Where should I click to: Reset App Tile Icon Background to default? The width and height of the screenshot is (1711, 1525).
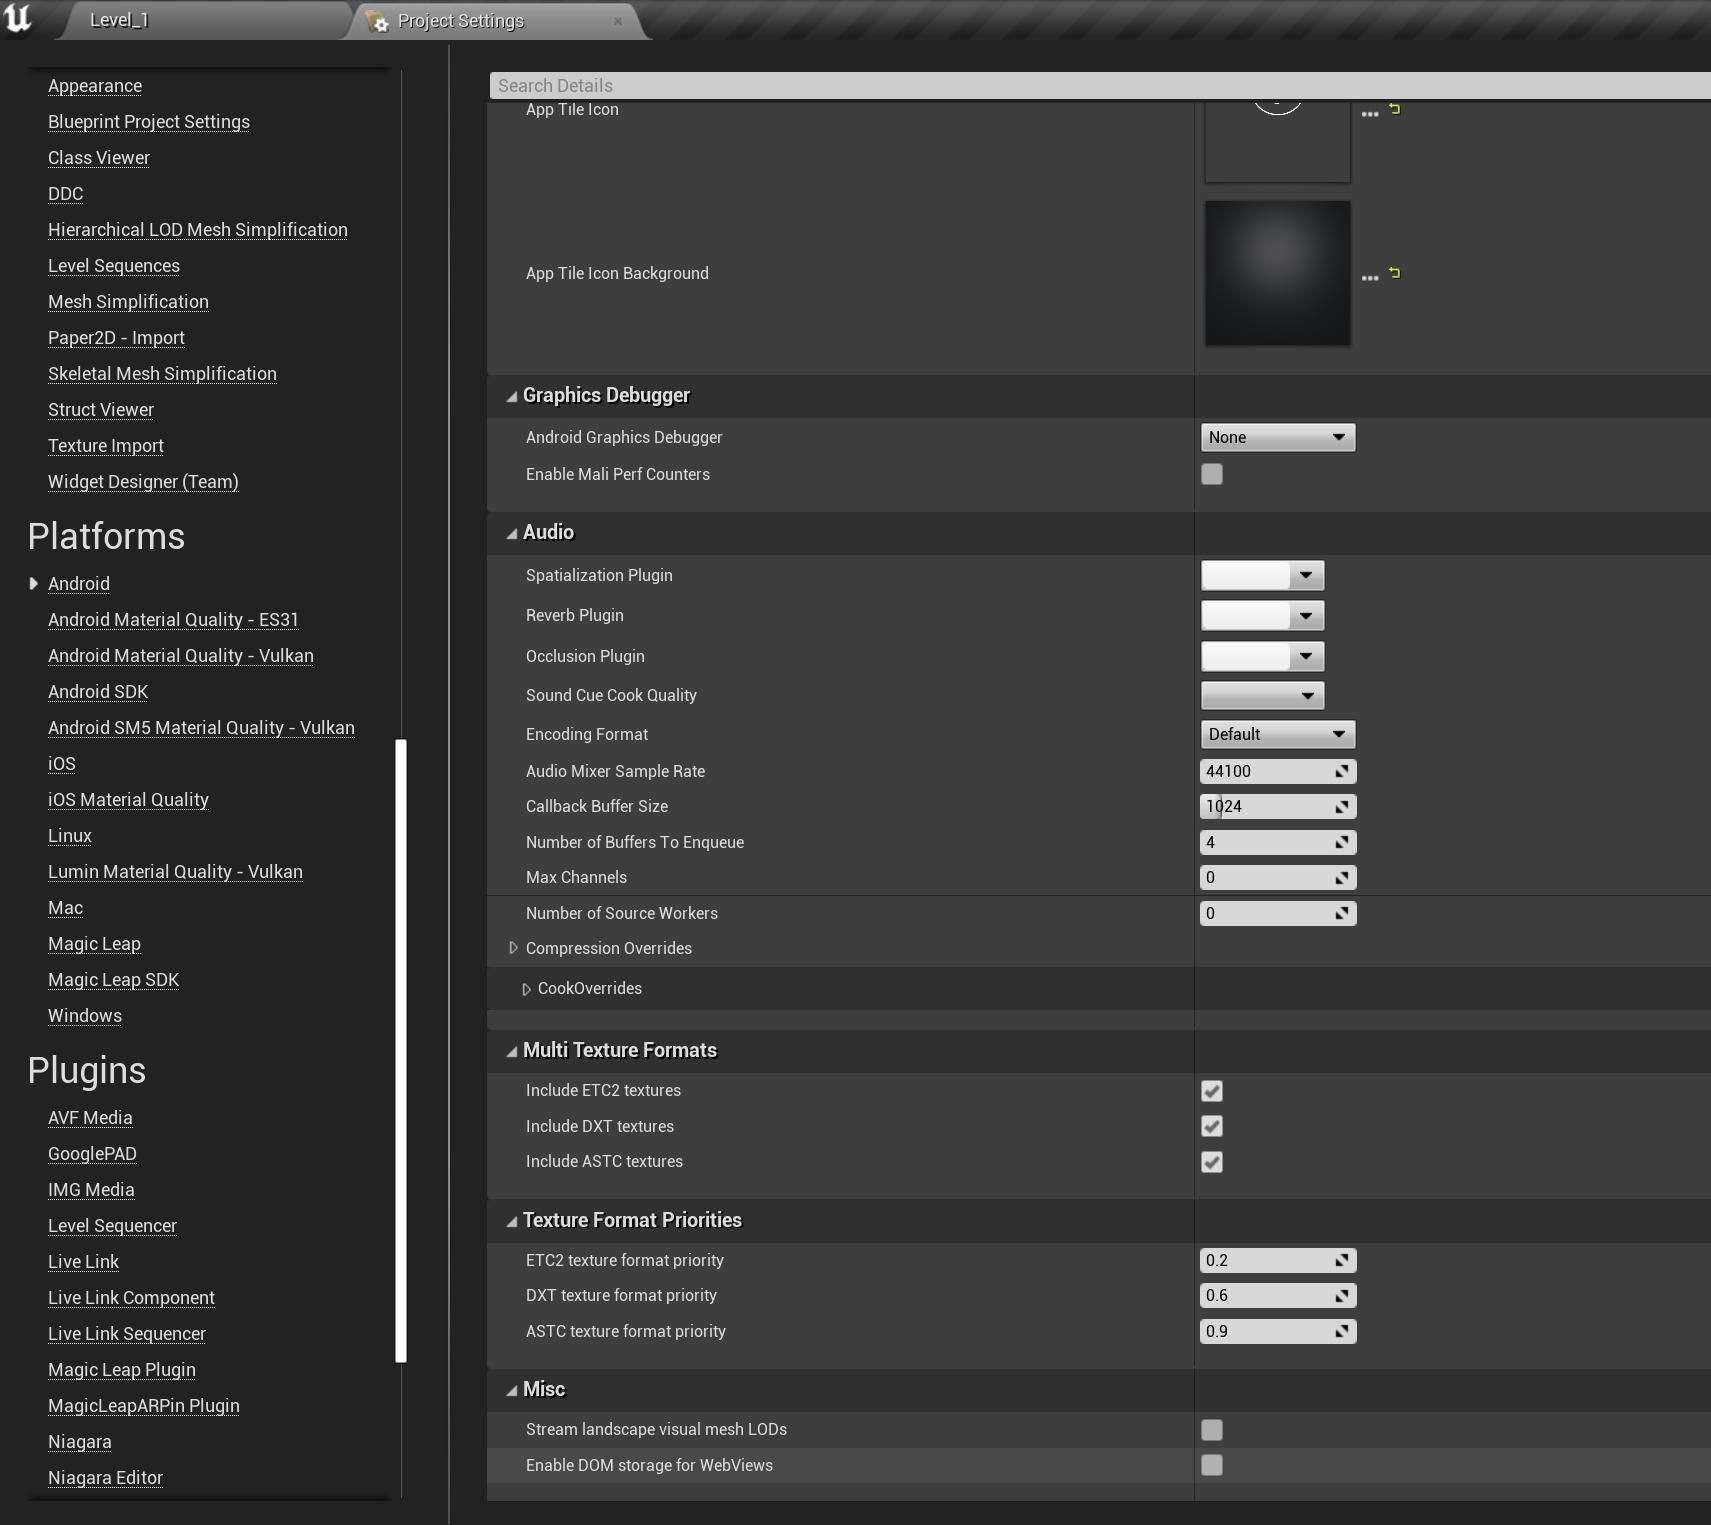(1395, 273)
